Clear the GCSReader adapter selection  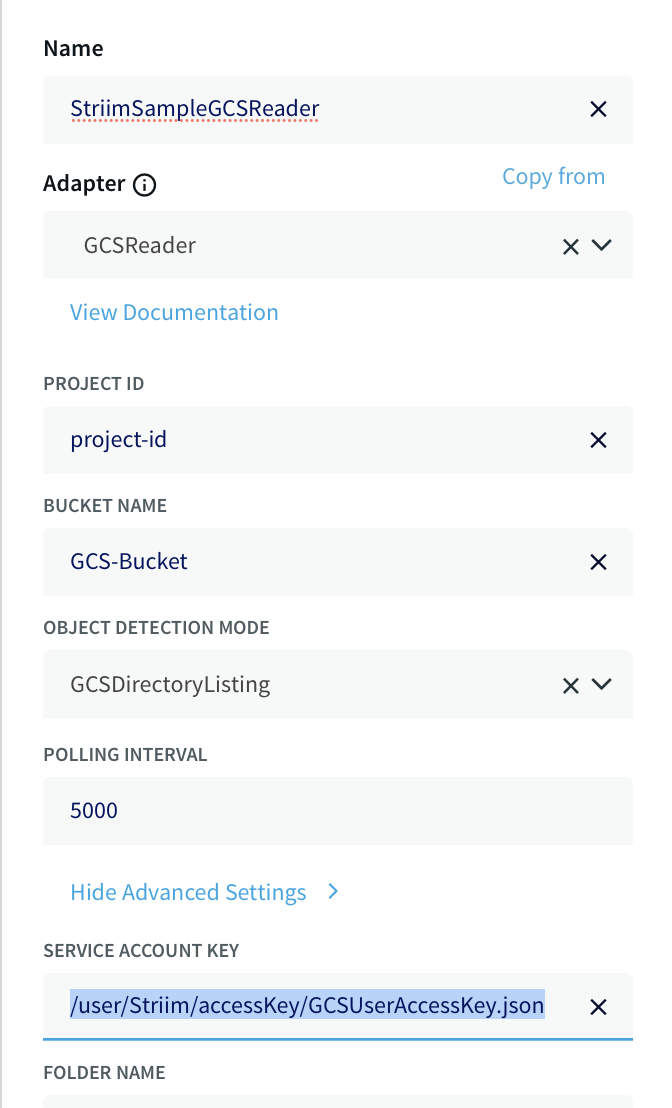tap(570, 246)
